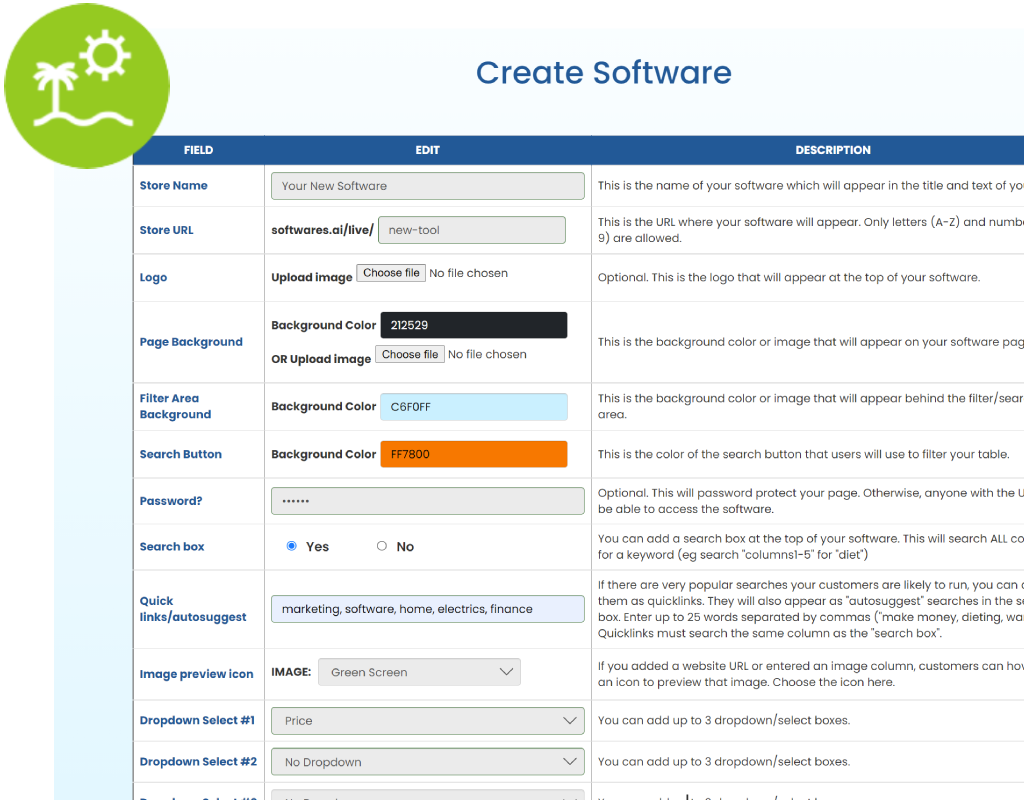1024x800 pixels.
Task: Disable the Search box by selecting No
Action: pos(381,546)
